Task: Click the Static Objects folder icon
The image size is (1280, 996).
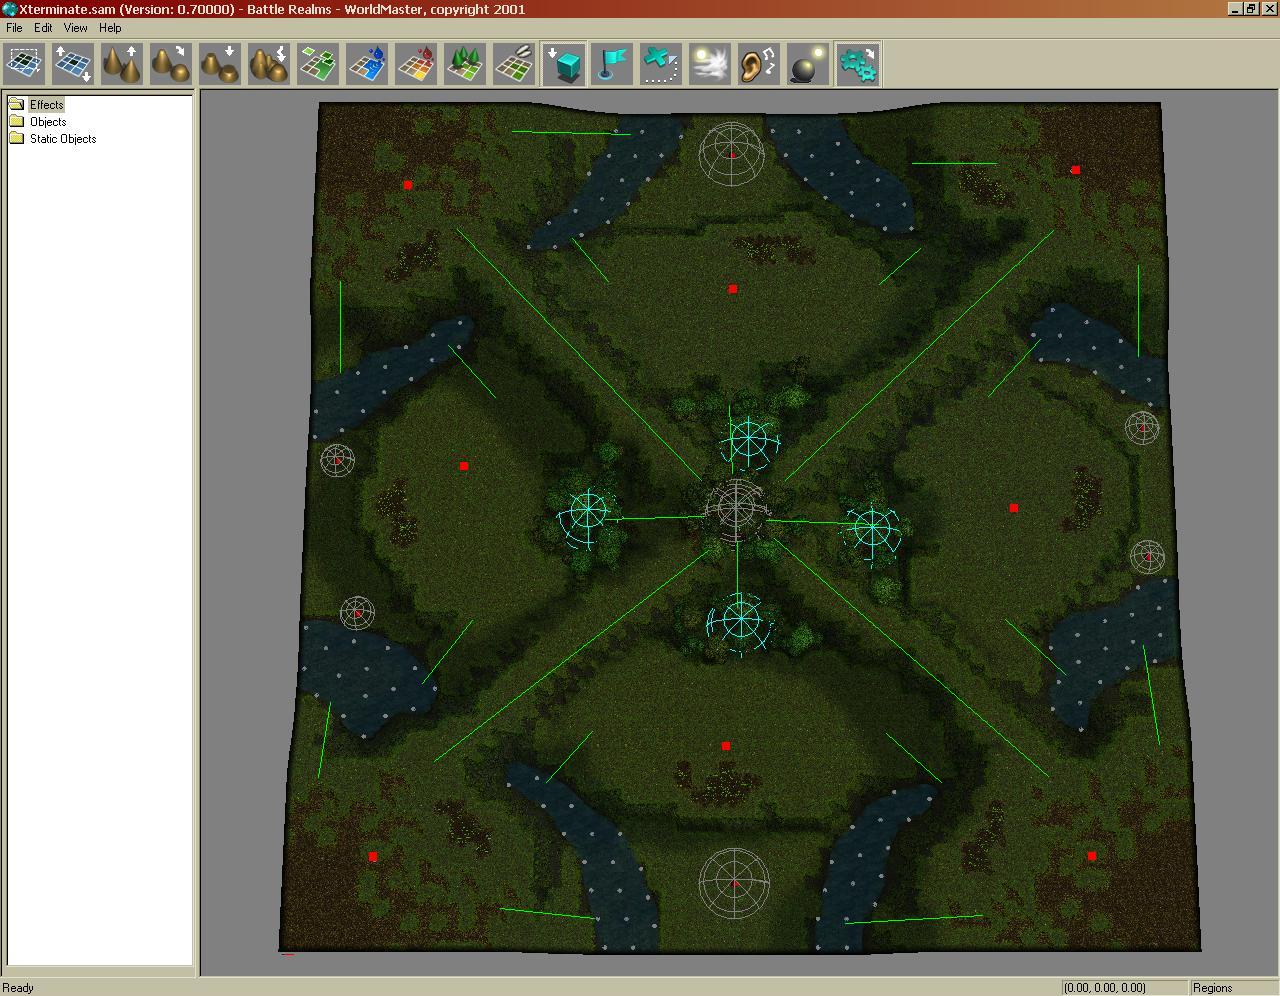Action: (16, 138)
